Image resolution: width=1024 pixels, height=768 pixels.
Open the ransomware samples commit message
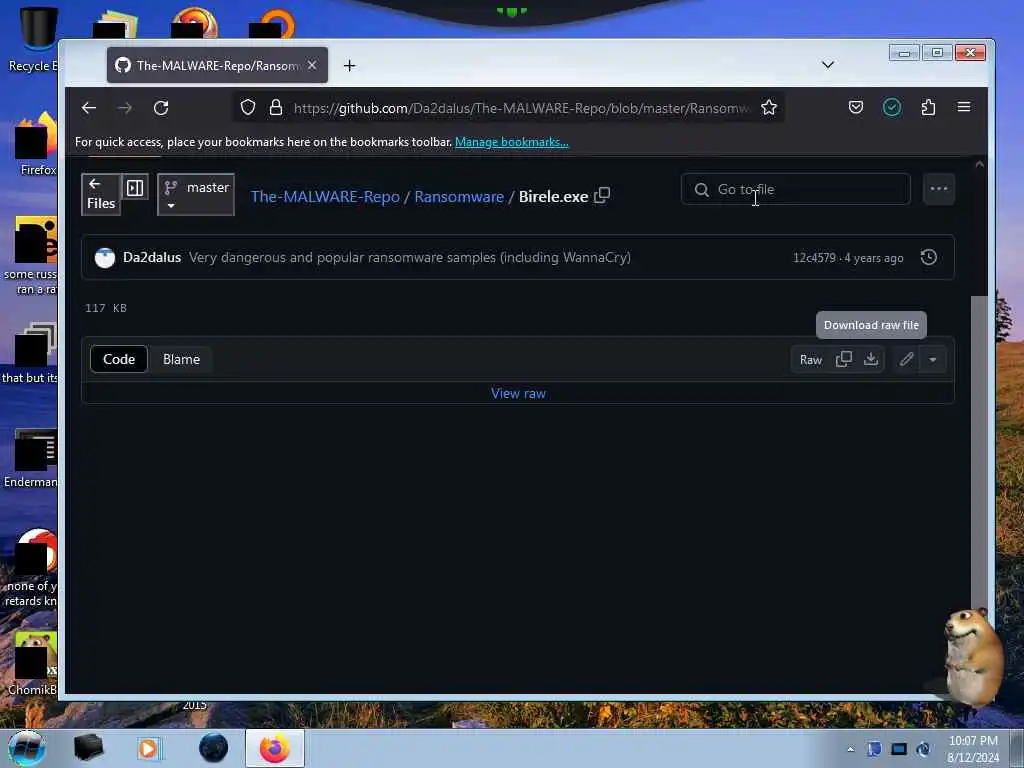point(409,257)
